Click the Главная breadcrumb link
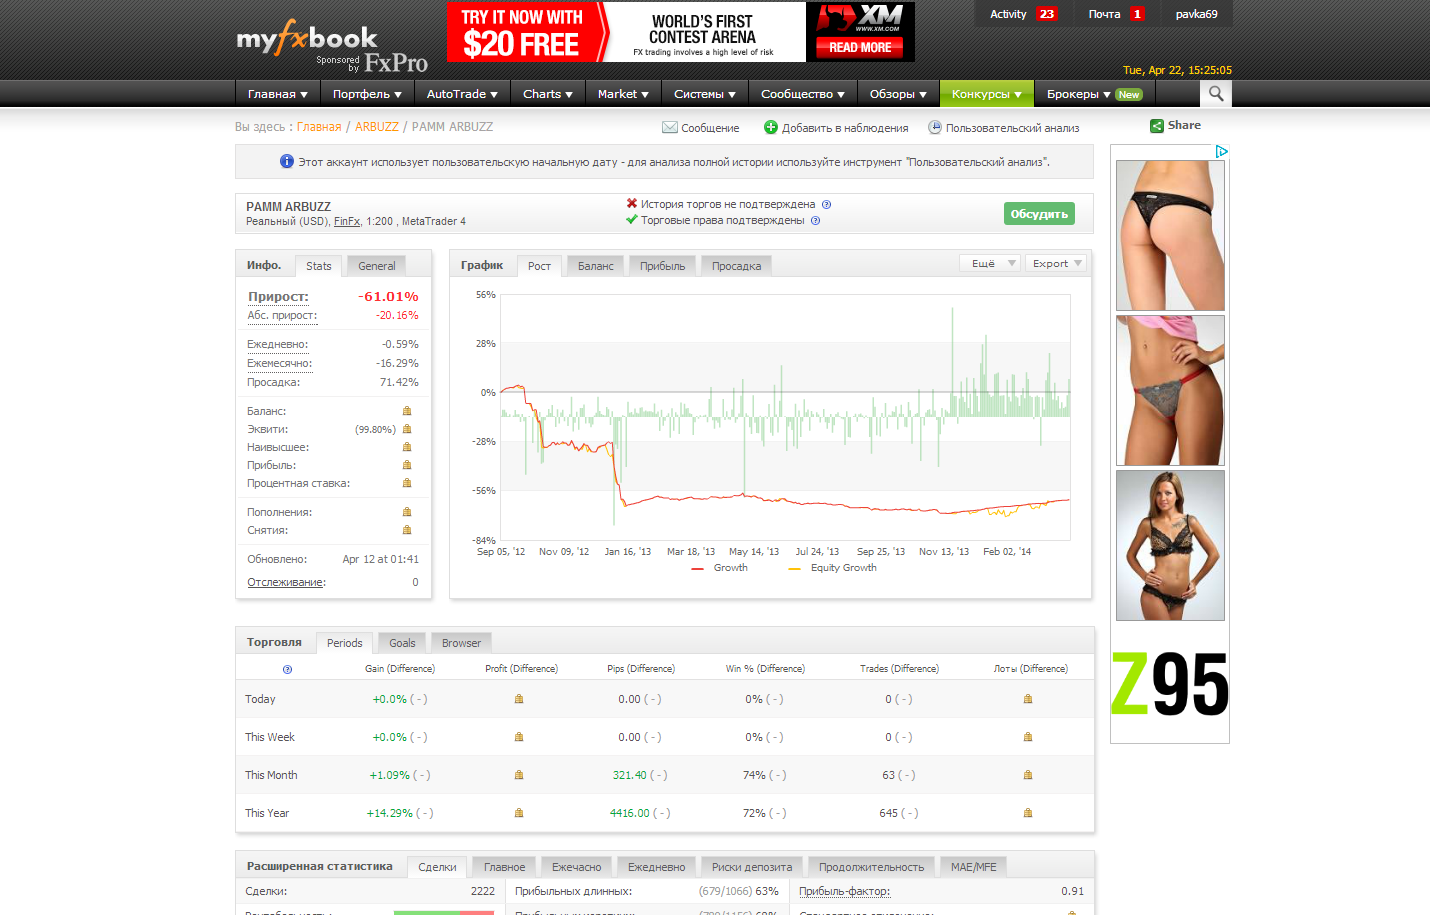This screenshot has height=915, width=1430. 319,127
